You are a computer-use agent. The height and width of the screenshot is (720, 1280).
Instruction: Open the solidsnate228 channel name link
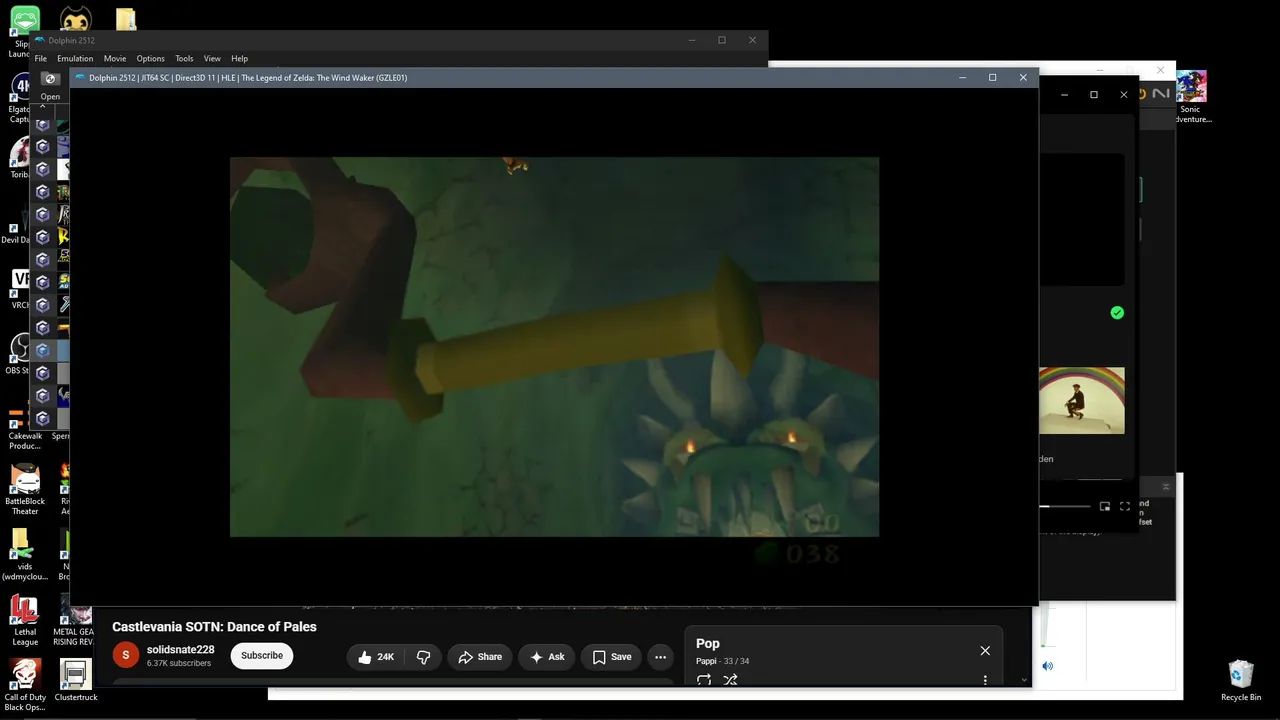(180, 650)
